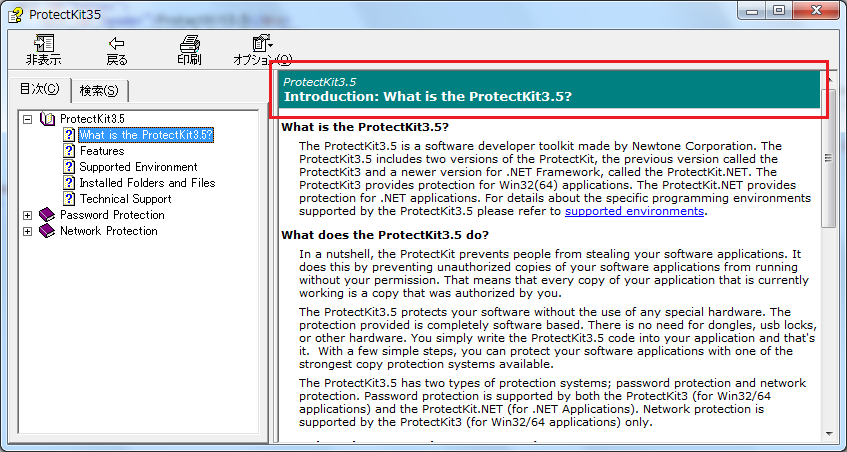Screen dimensions: 847x452
Task: Expand the Network Protection node
Action: (28, 231)
